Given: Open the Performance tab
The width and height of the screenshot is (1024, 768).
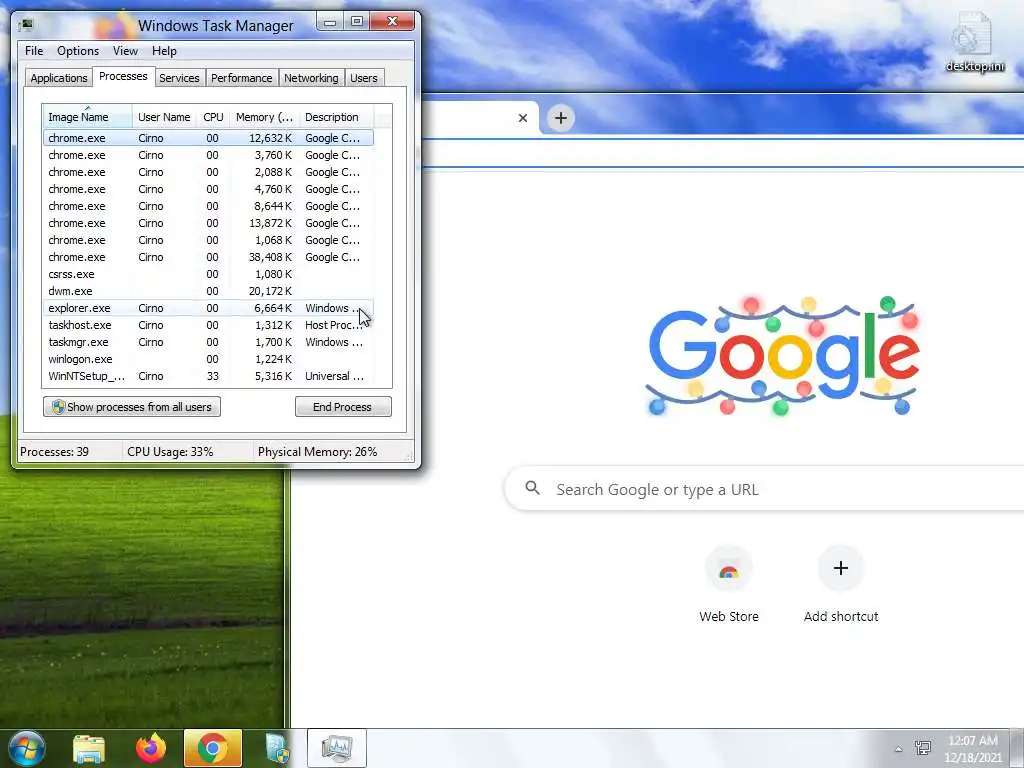Looking at the screenshot, I should tap(242, 78).
